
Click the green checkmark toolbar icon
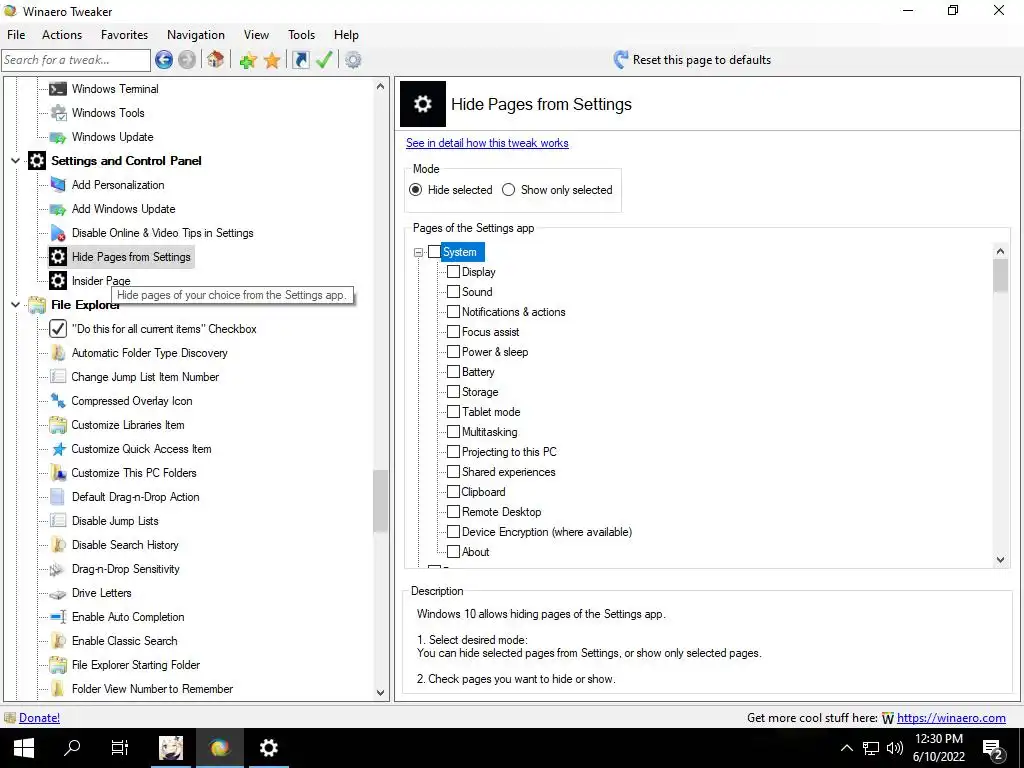click(325, 60)
